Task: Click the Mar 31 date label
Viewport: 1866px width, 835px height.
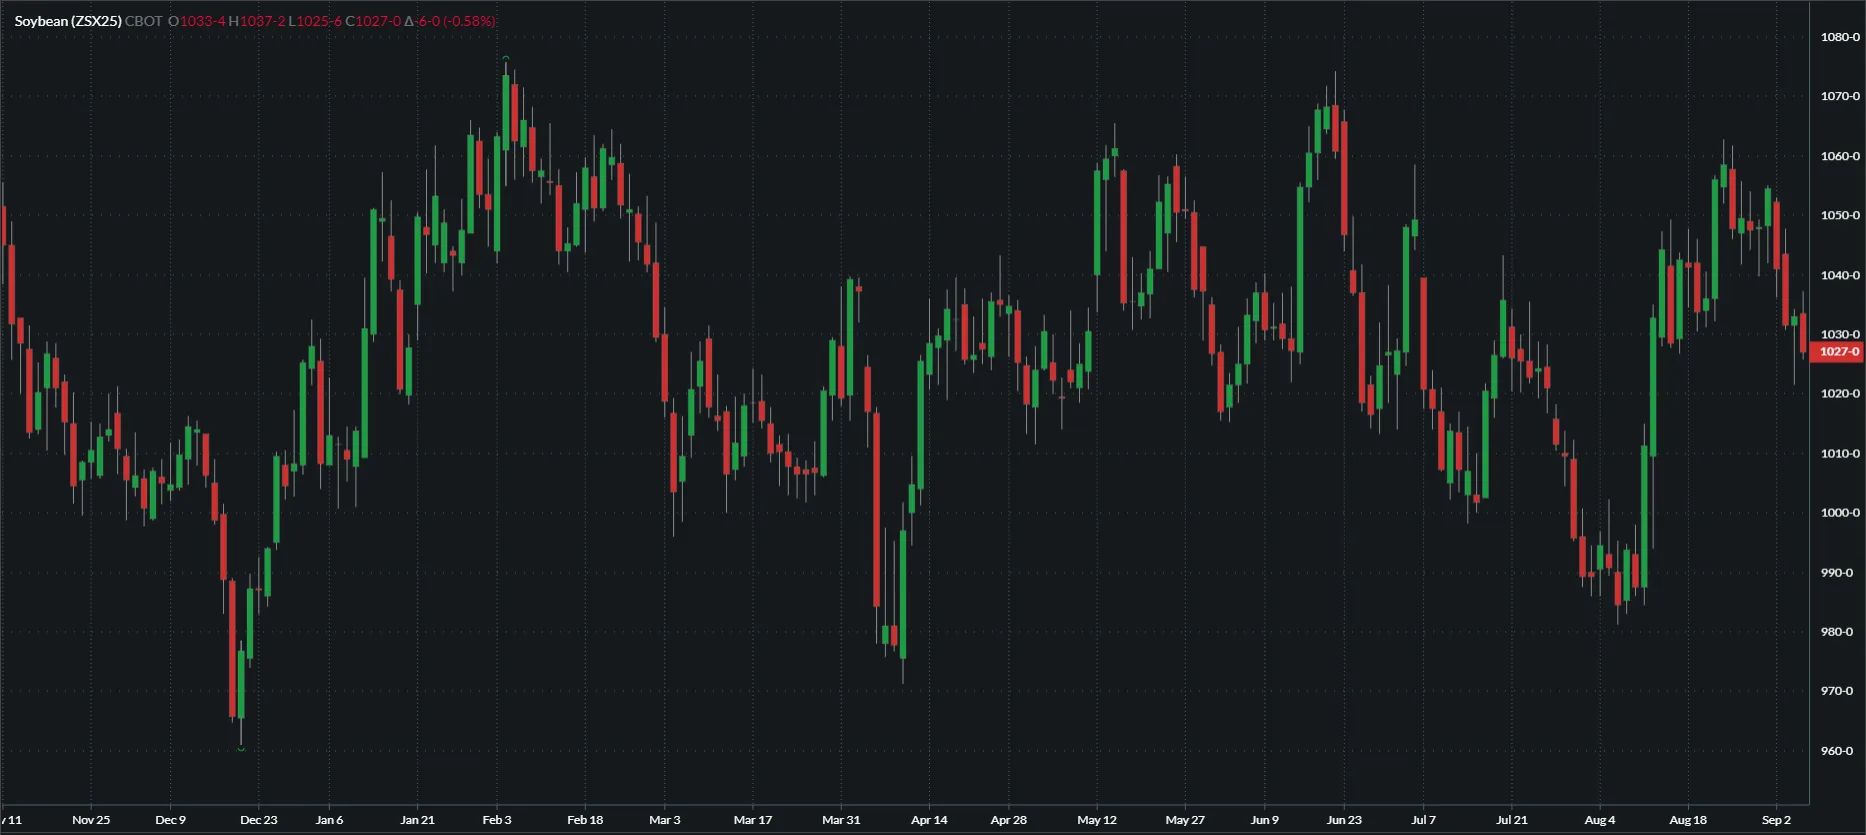Action: pyautogui.click(x=841, y=820)
